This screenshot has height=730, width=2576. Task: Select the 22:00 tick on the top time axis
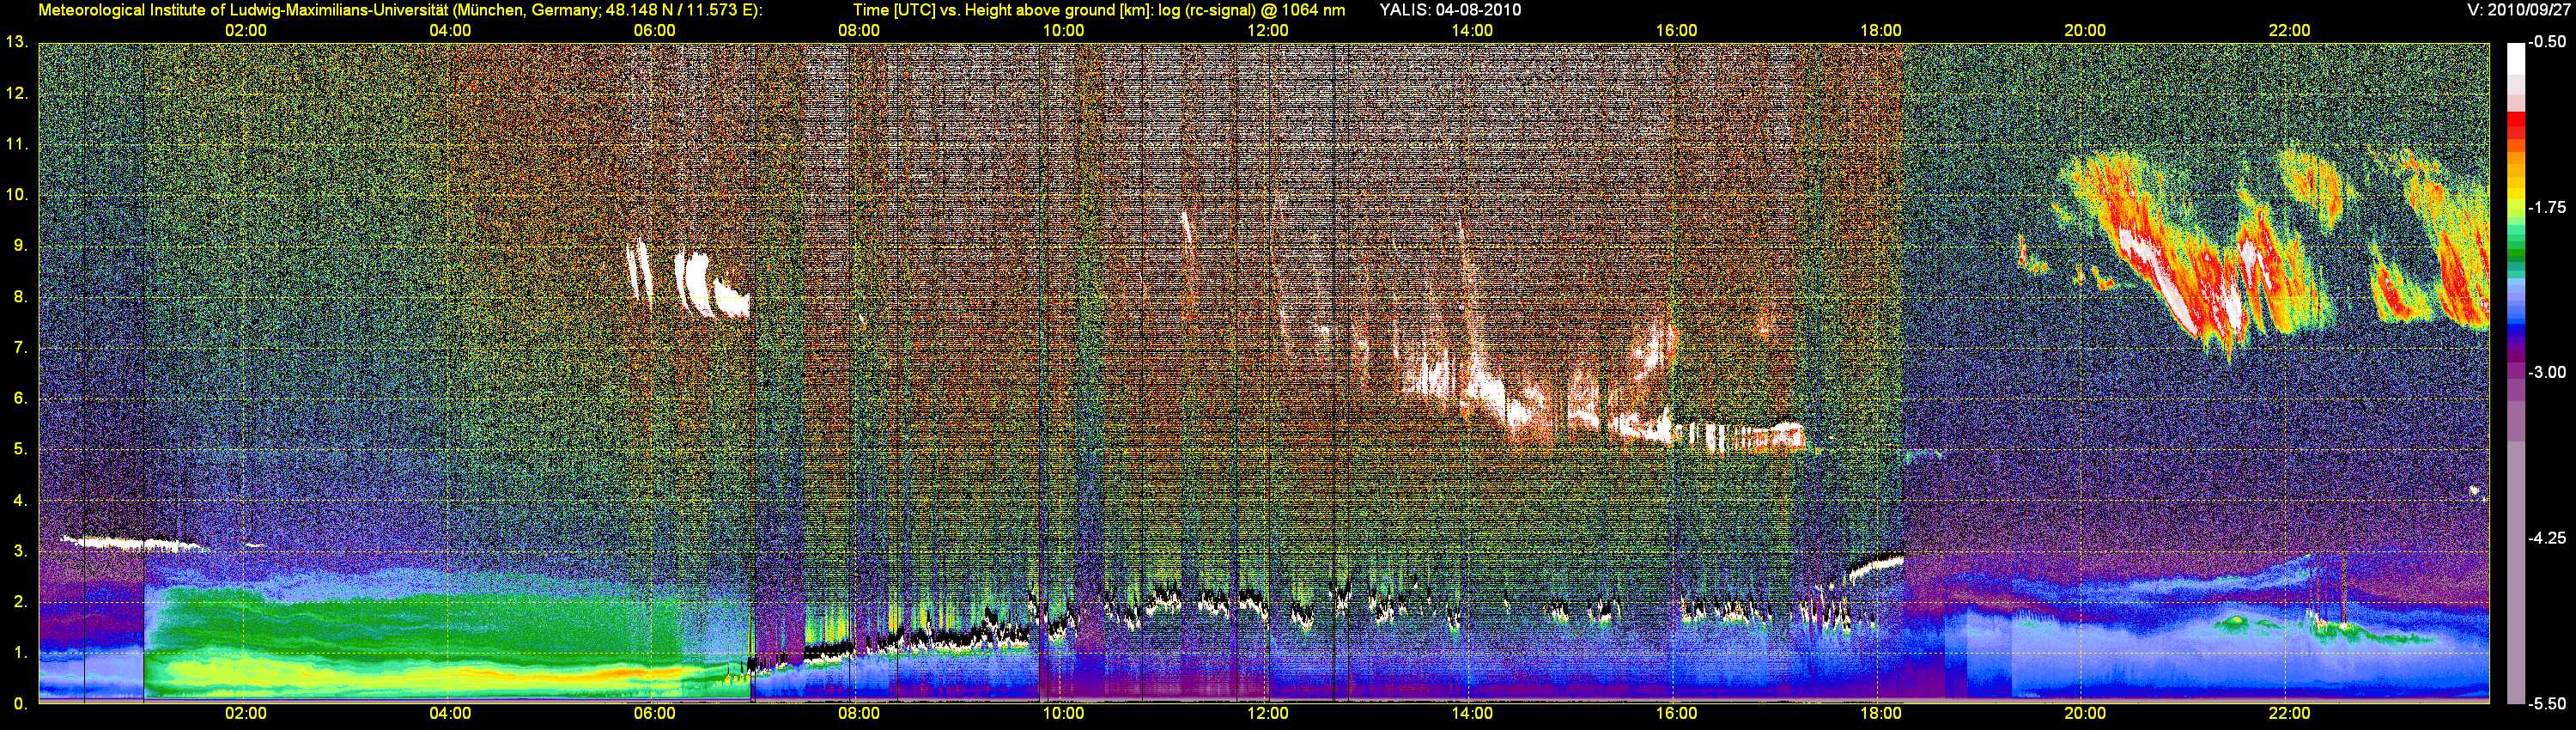[x=2289, y=31]
